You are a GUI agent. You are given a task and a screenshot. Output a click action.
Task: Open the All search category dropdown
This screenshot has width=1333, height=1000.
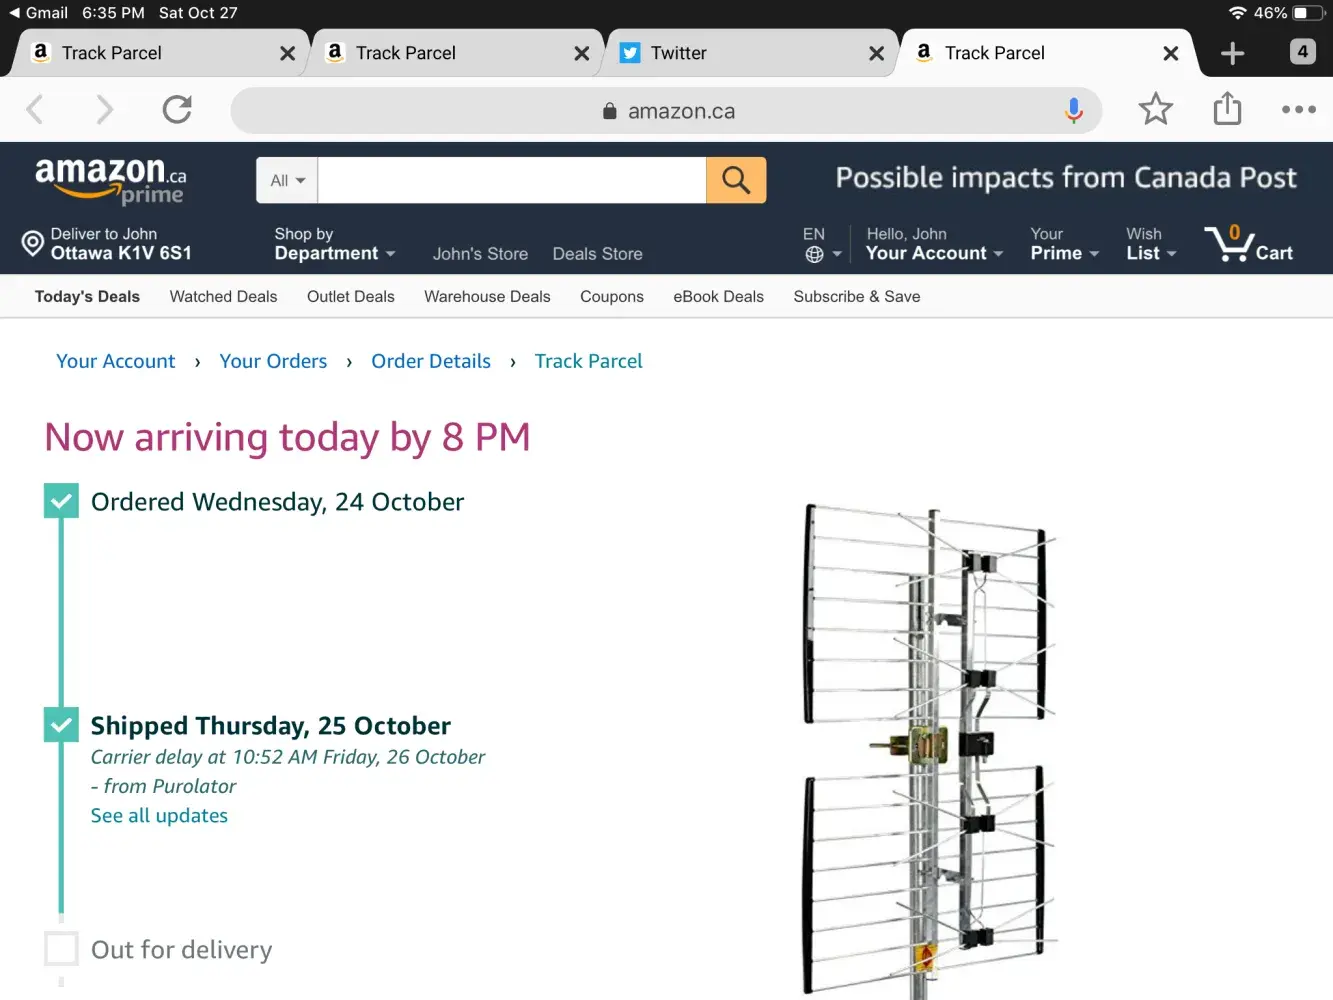pyautogui.click(x=287, y=180)
